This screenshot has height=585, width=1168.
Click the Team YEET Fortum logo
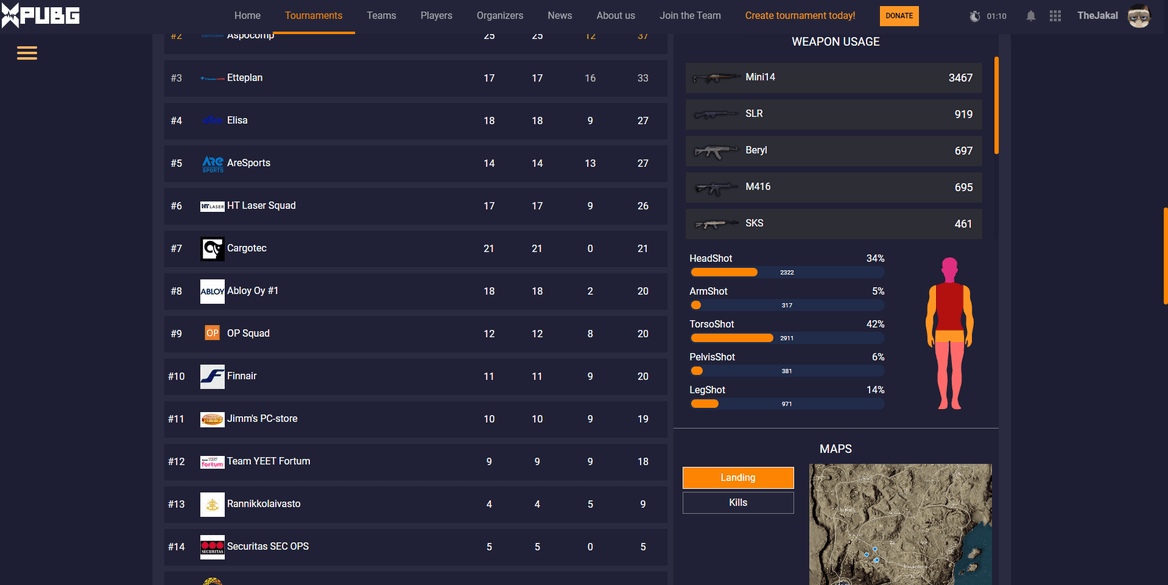tap(212, 462)
